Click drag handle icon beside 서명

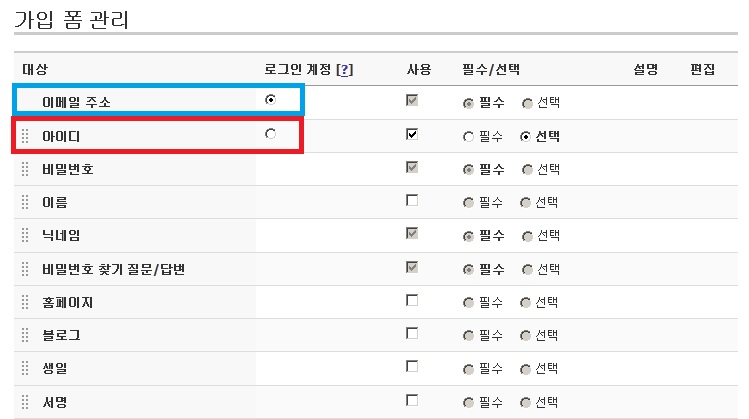(25, 402)
